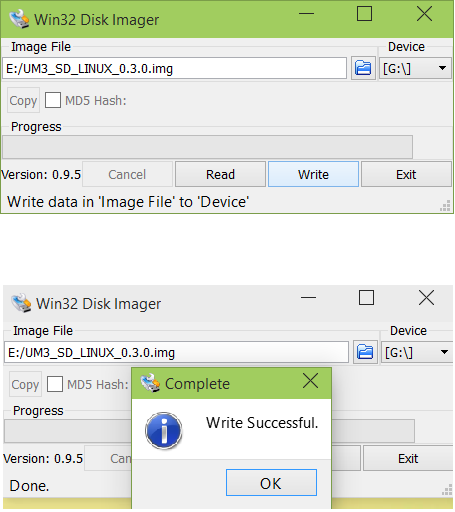Close the Complete dialog with X
Image resolution: width=455 pixels, height=512 pixels.
[x=310, y=381]
